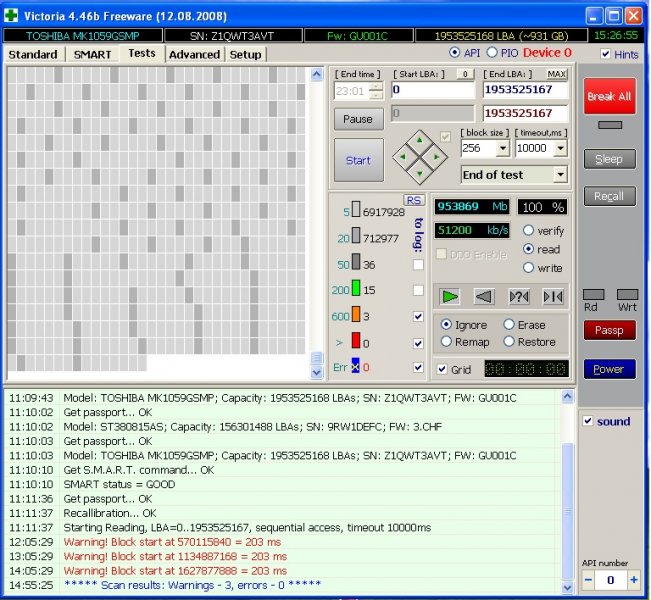This screenshot has height=600, width=651.
Task: Click the reverse scan direction icon
Action: click(484, 296)
